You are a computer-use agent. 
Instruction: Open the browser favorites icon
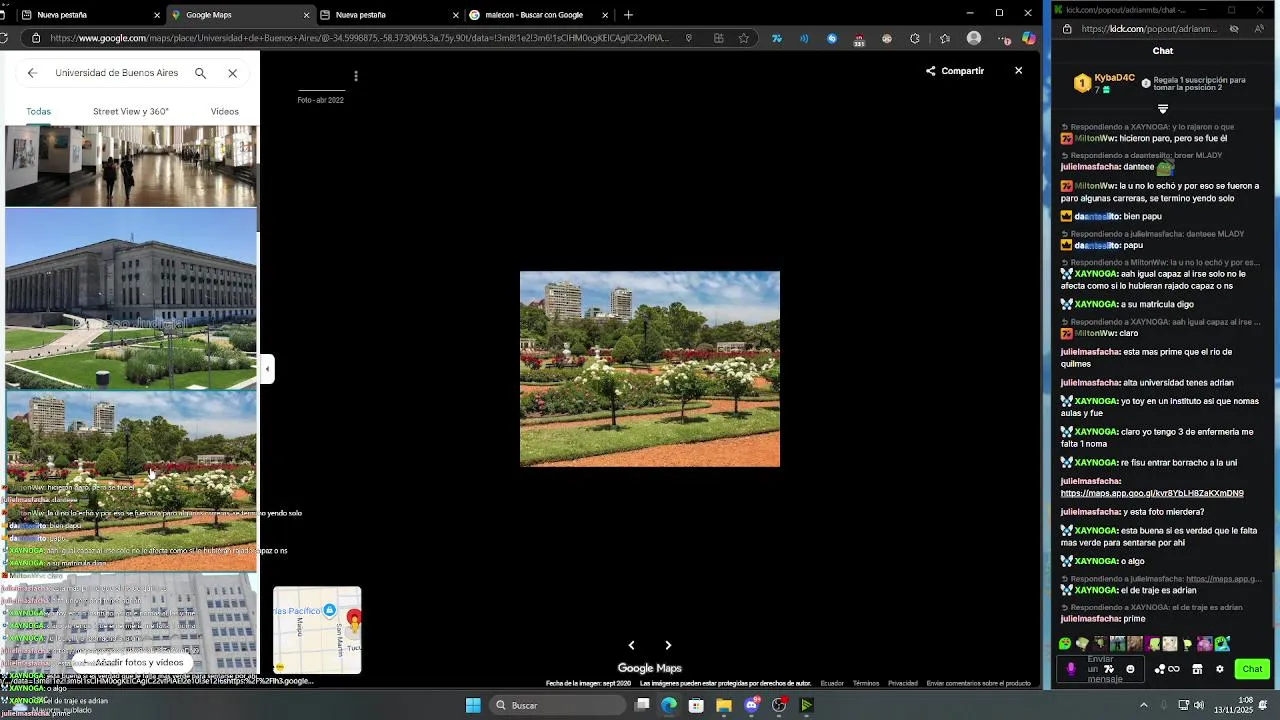pyautogui.click(x=945, y=38)
